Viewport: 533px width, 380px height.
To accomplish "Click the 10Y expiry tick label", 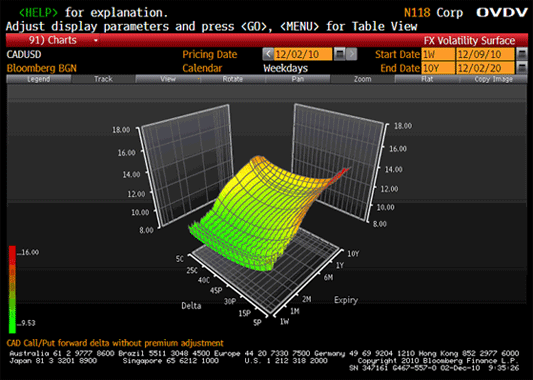I will click(353, 254).
